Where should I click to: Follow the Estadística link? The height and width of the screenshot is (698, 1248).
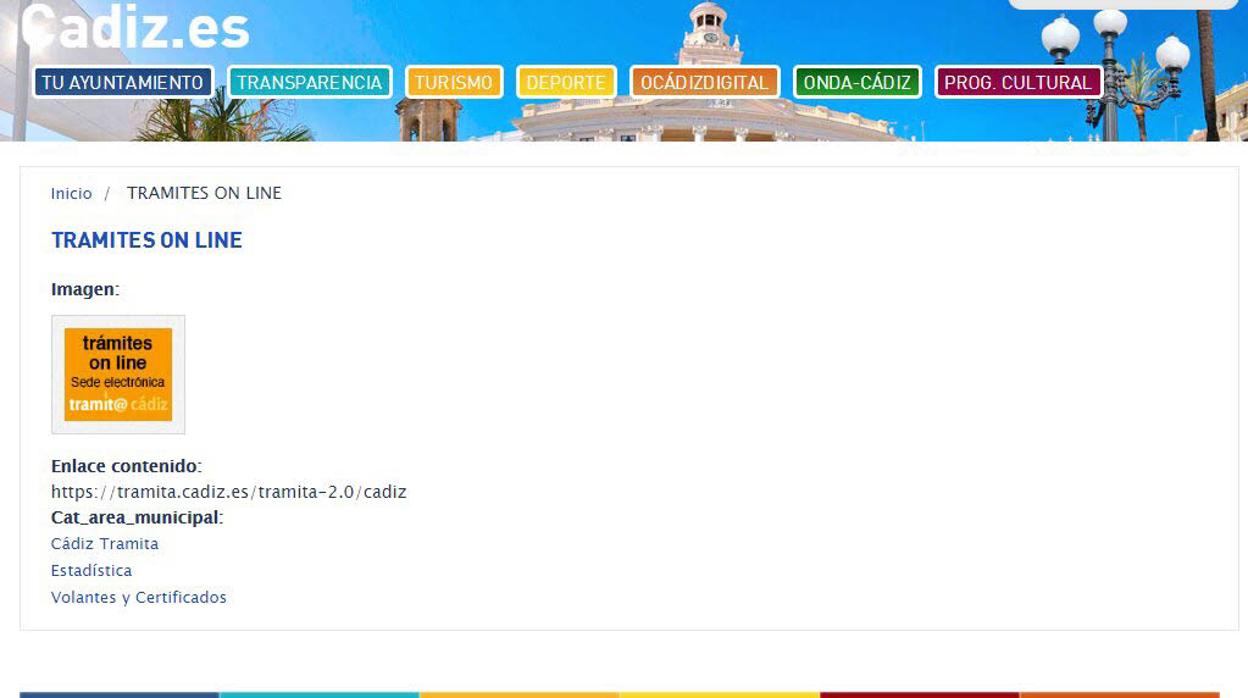point(91,571)
